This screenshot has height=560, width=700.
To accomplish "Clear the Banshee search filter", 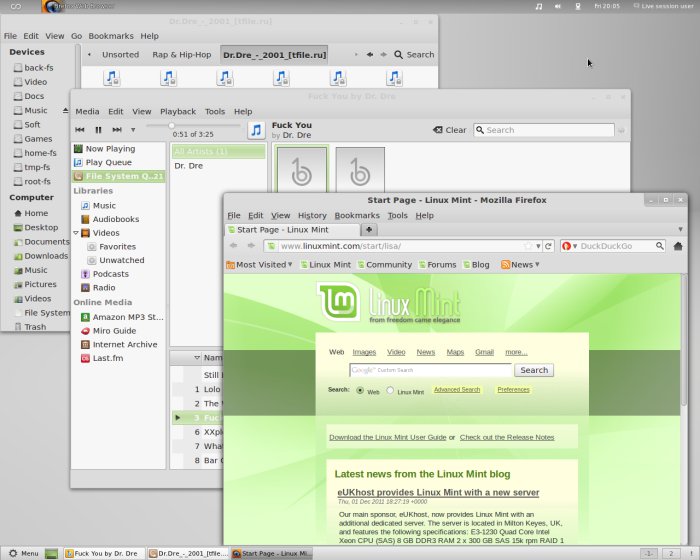I will point(450,130).
